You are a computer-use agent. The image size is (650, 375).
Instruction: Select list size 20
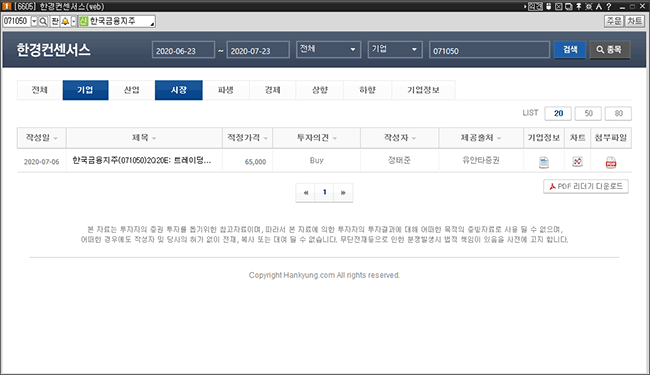coord(558,114)
